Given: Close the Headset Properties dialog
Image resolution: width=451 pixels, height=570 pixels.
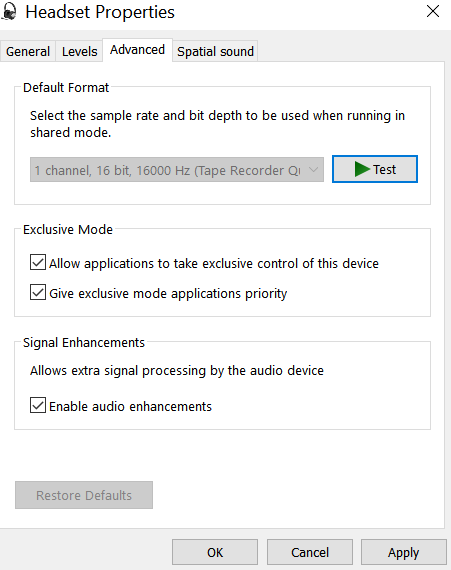Looking at the screenshot, I should pyautogui.click(x=432, y=11).
